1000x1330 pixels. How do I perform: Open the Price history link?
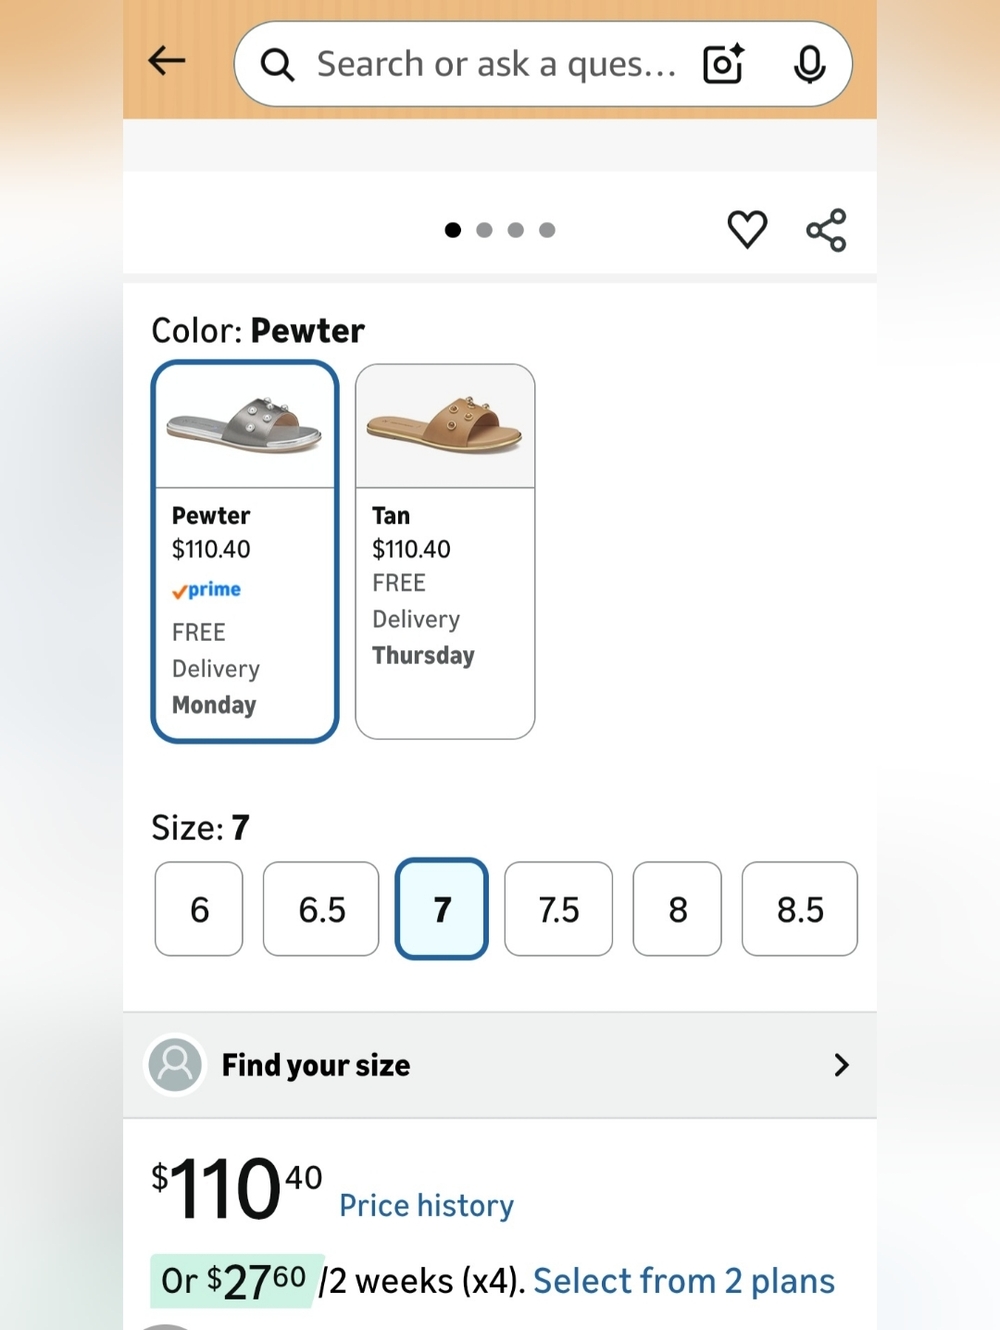click(427, 1205)
